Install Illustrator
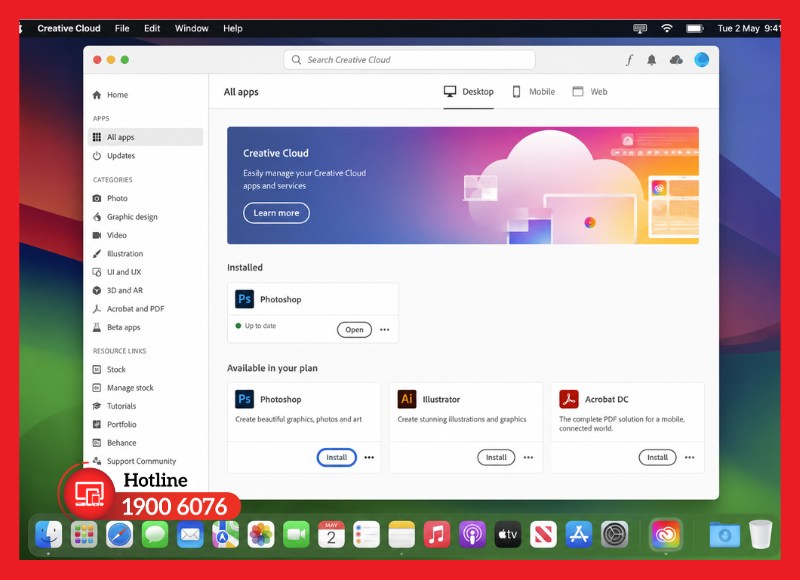The width and height of the screenshot is (800, 580). 496,458
